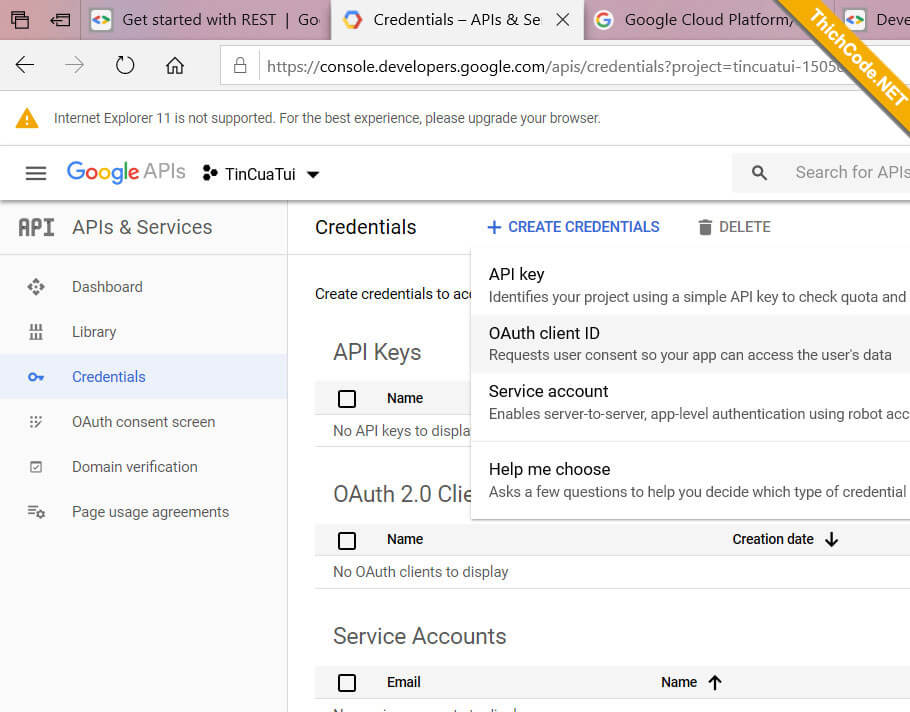The height and width of the screenshot is (712, 910).
Task: Open Domain verification page
Action: (x=143, y=467)
